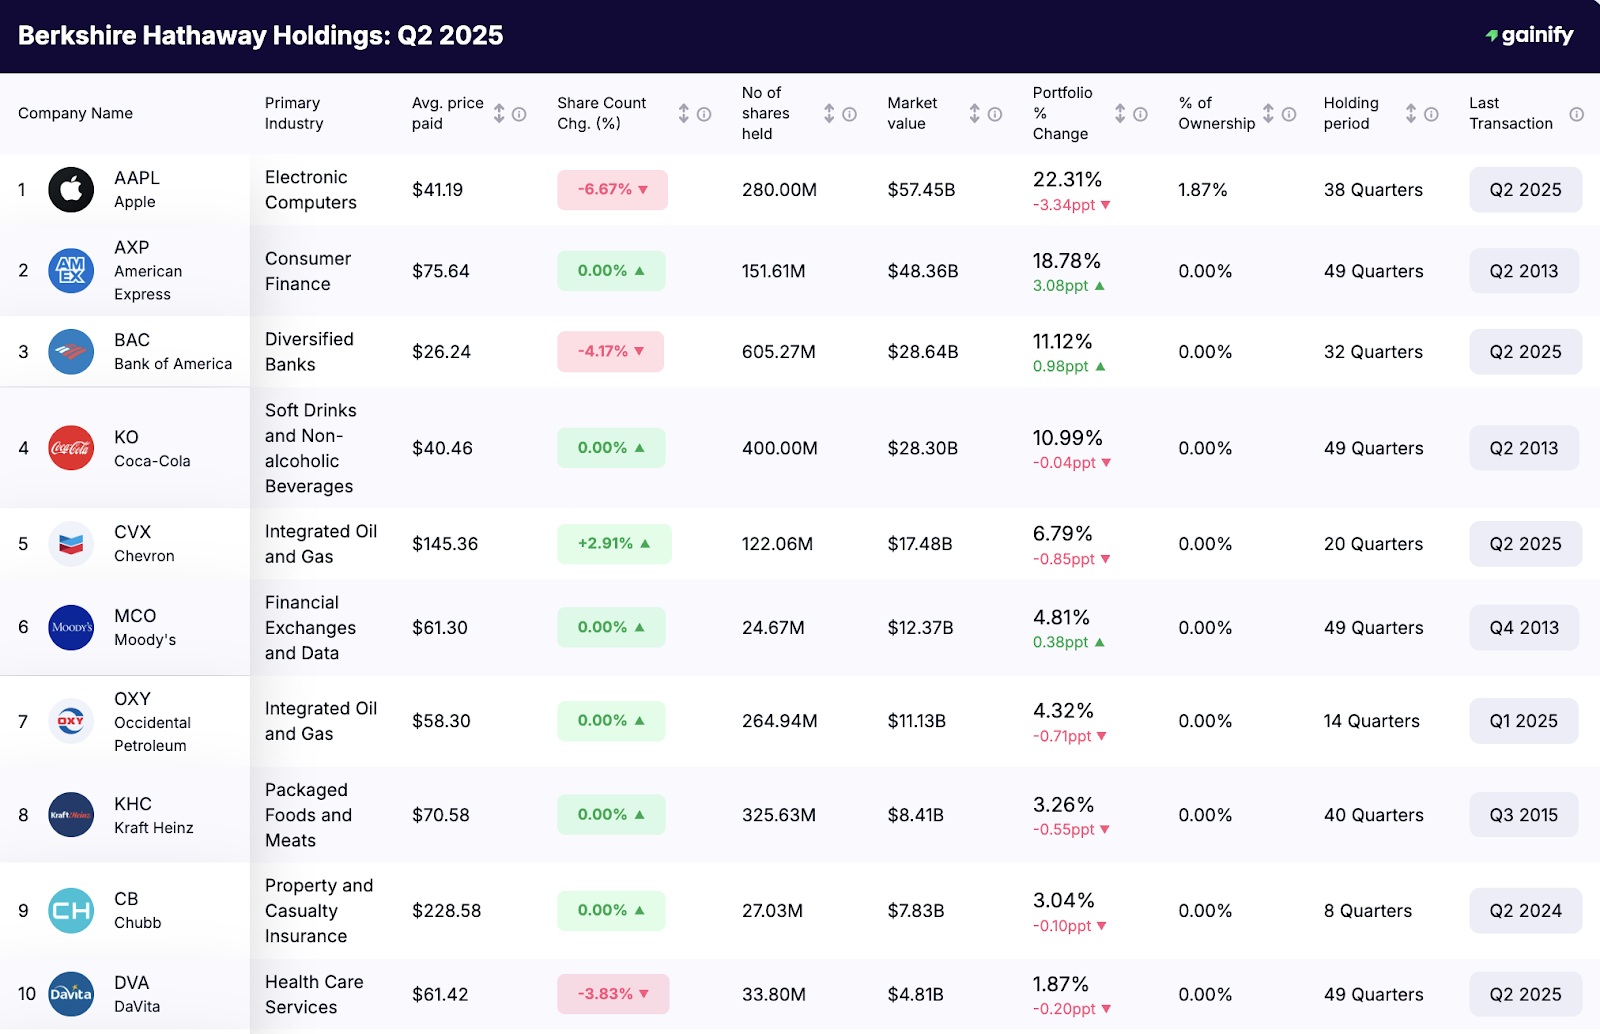Open info icon for Portfolio % Change
1600x1034 pixels.
pos(1140,114)
